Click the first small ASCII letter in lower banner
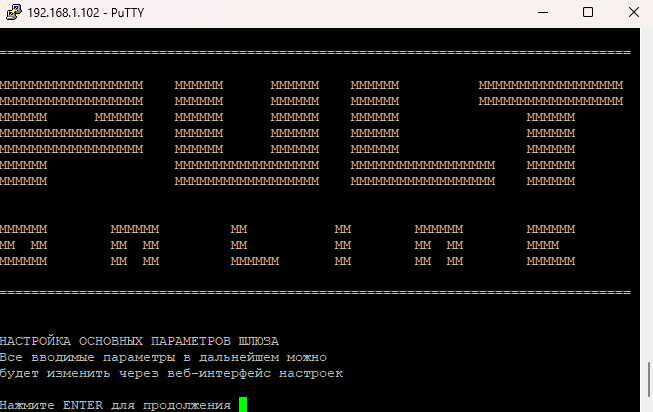The width and height of the screenshot is (653, 412). point(23,245)
